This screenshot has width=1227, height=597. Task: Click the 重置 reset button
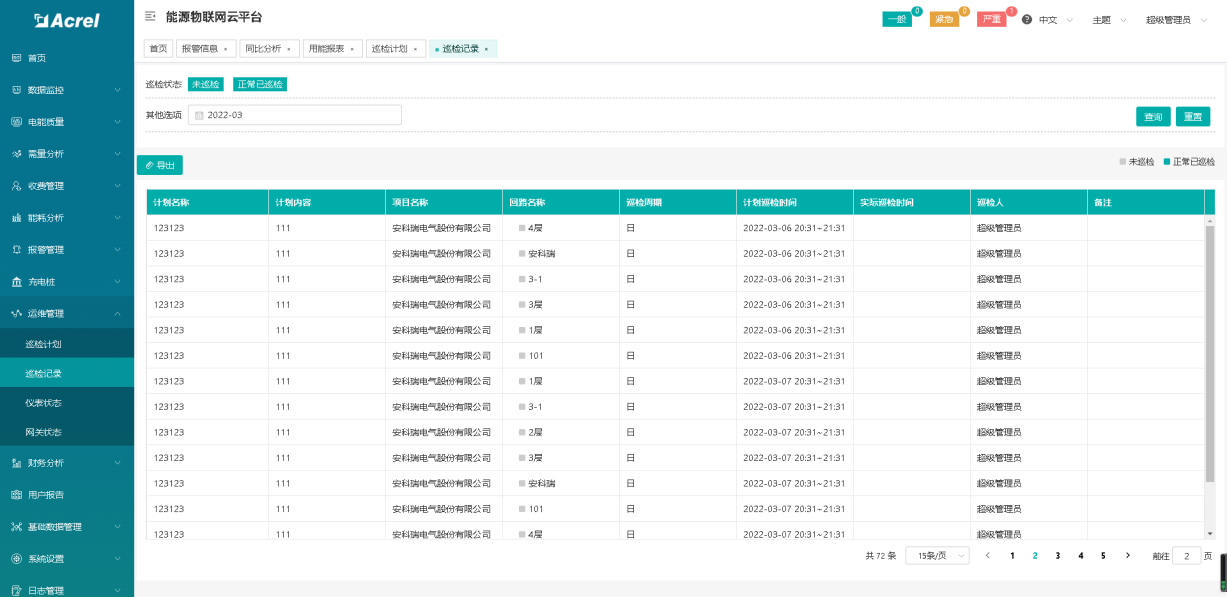tap(1193, 116)
